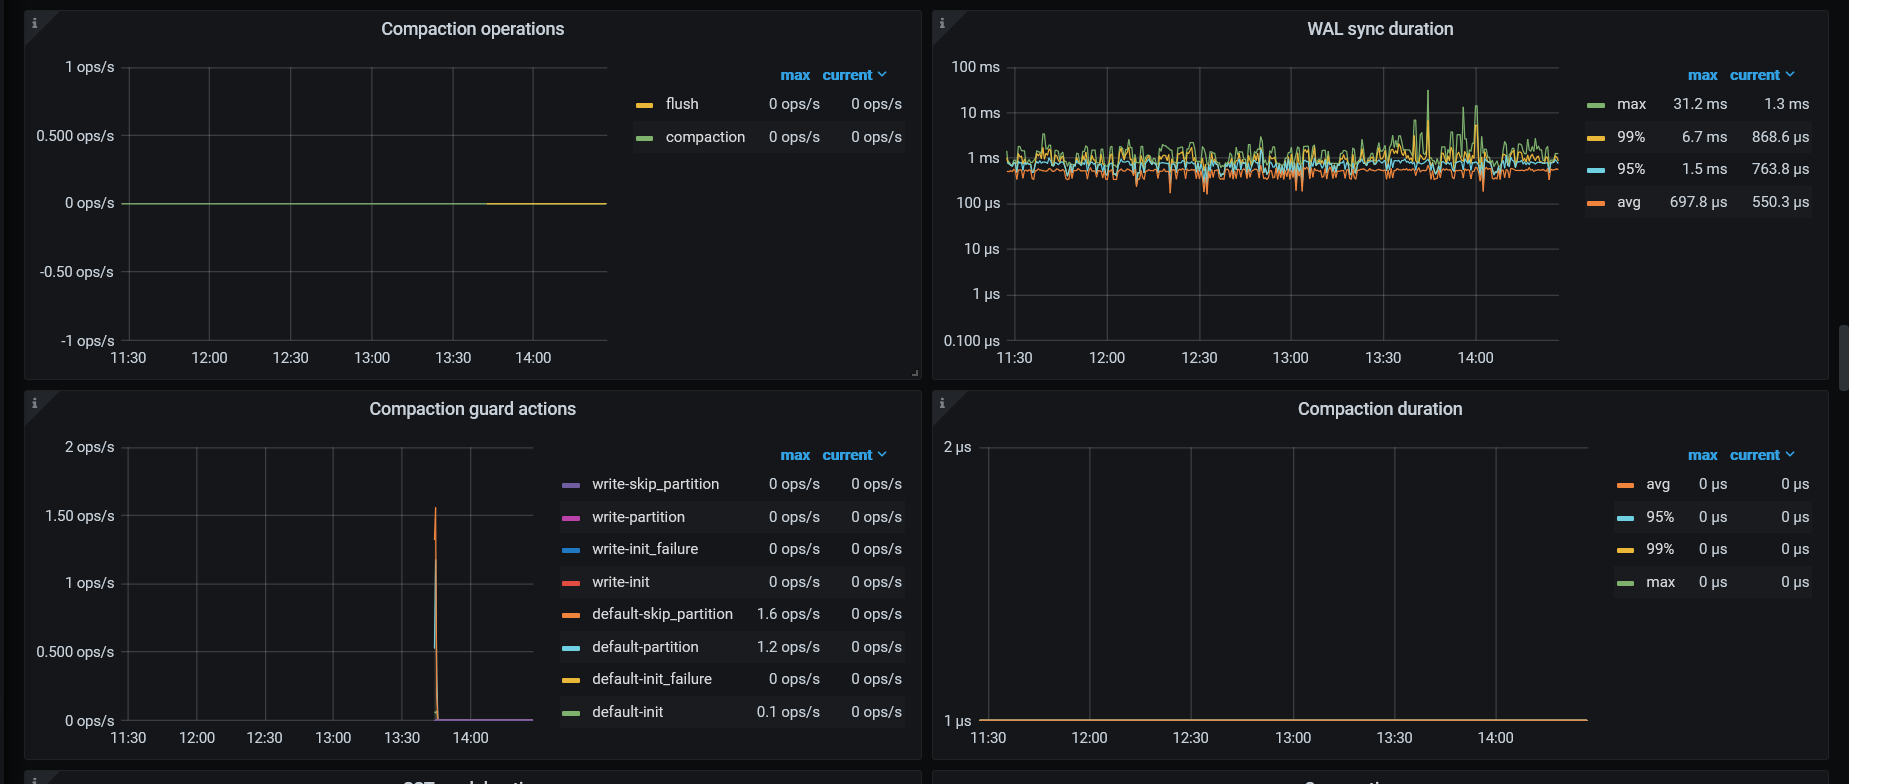Click orange avg swatch in Compaction duration legend
The image size is (1879, 784).
(x=1625, y=485)
